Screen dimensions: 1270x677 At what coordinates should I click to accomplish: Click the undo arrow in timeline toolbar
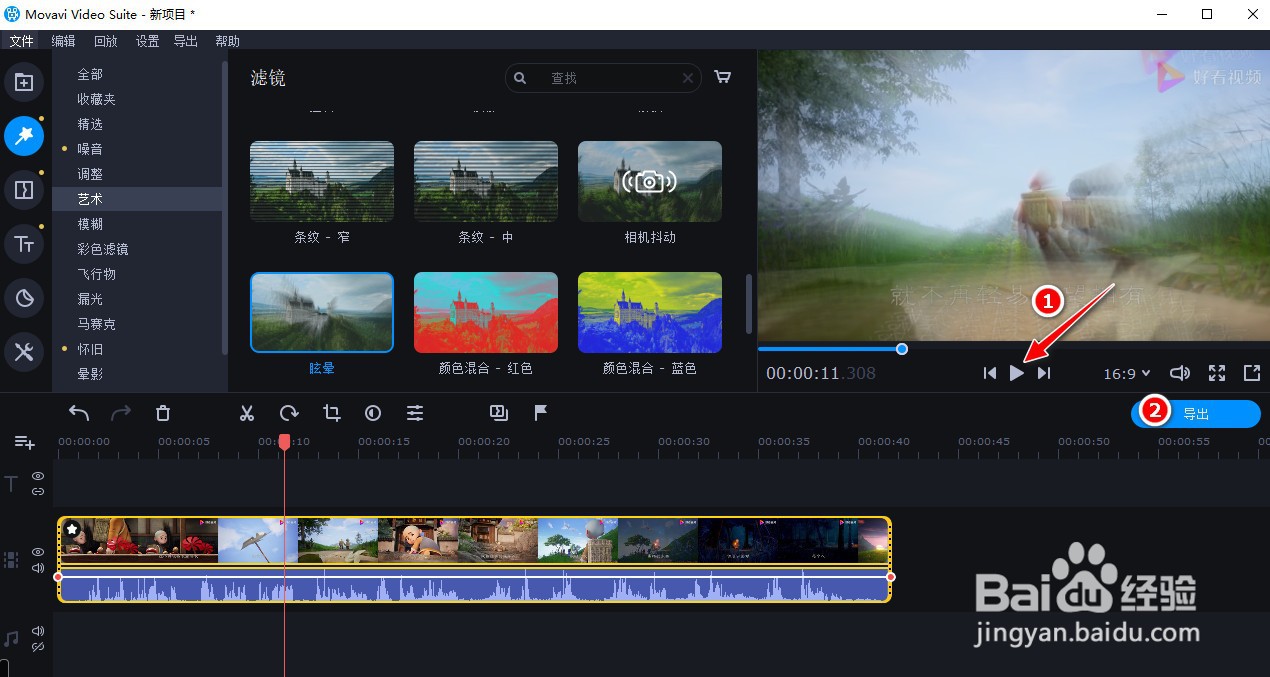point(79,412)
